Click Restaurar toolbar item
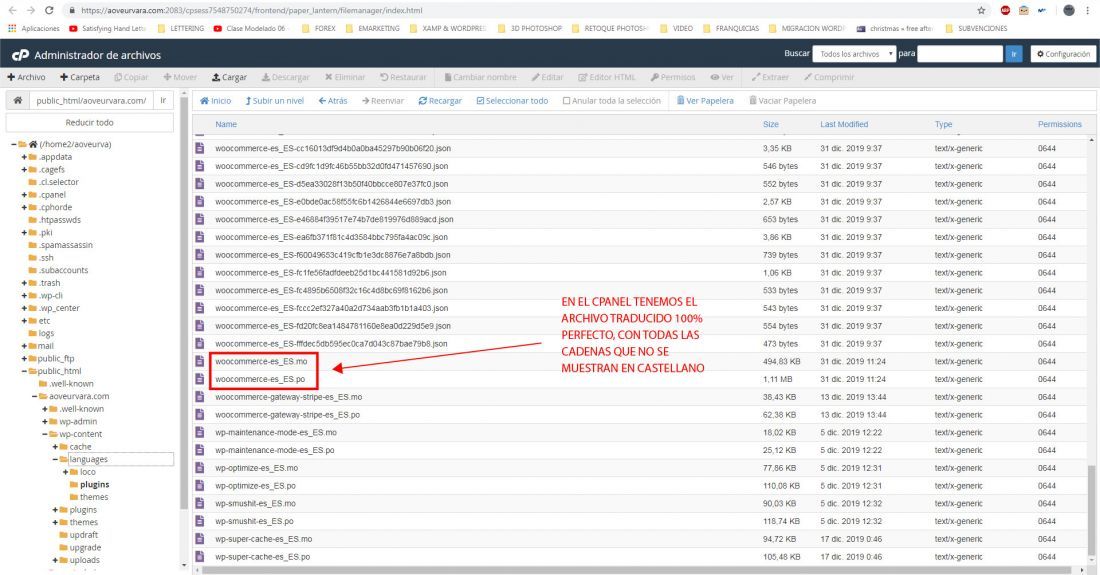The image size is (1100, 575). pyautogui.click(x=403, y=77)
